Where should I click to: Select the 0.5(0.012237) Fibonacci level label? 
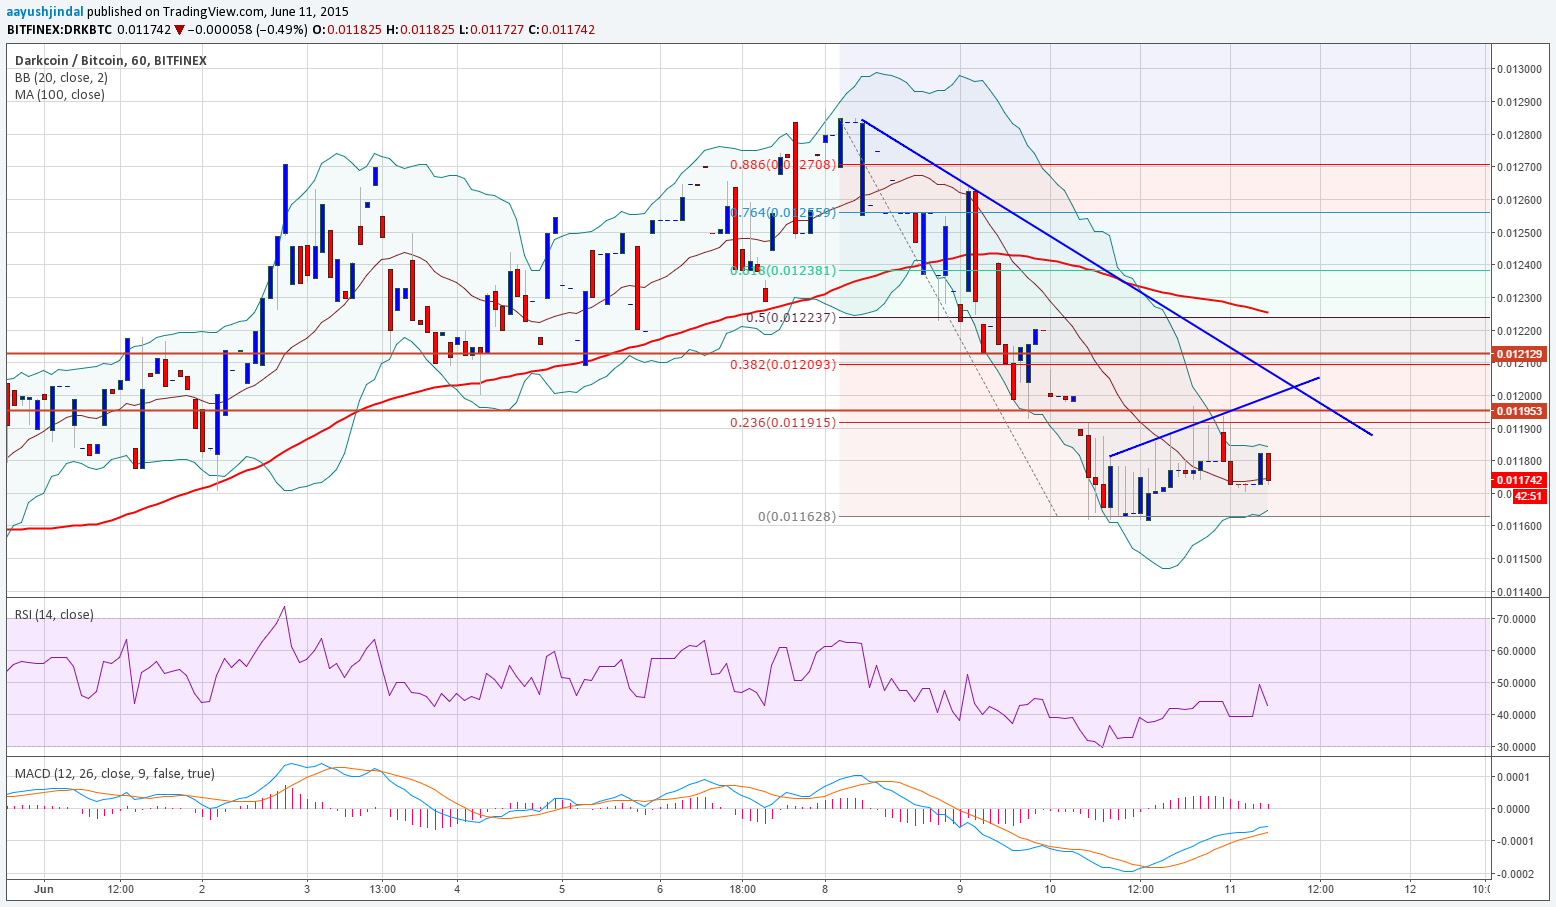pyautogui.click(x=790, y=318)
